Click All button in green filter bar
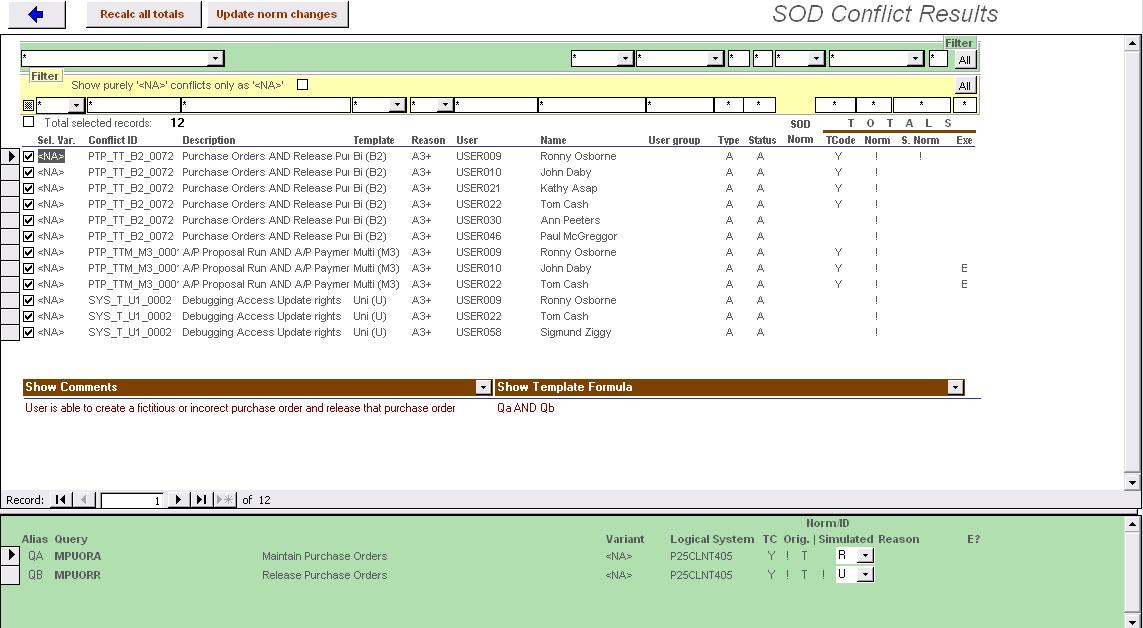Image resolution: width=1143 pixels, height=628 pixels. 964,60
